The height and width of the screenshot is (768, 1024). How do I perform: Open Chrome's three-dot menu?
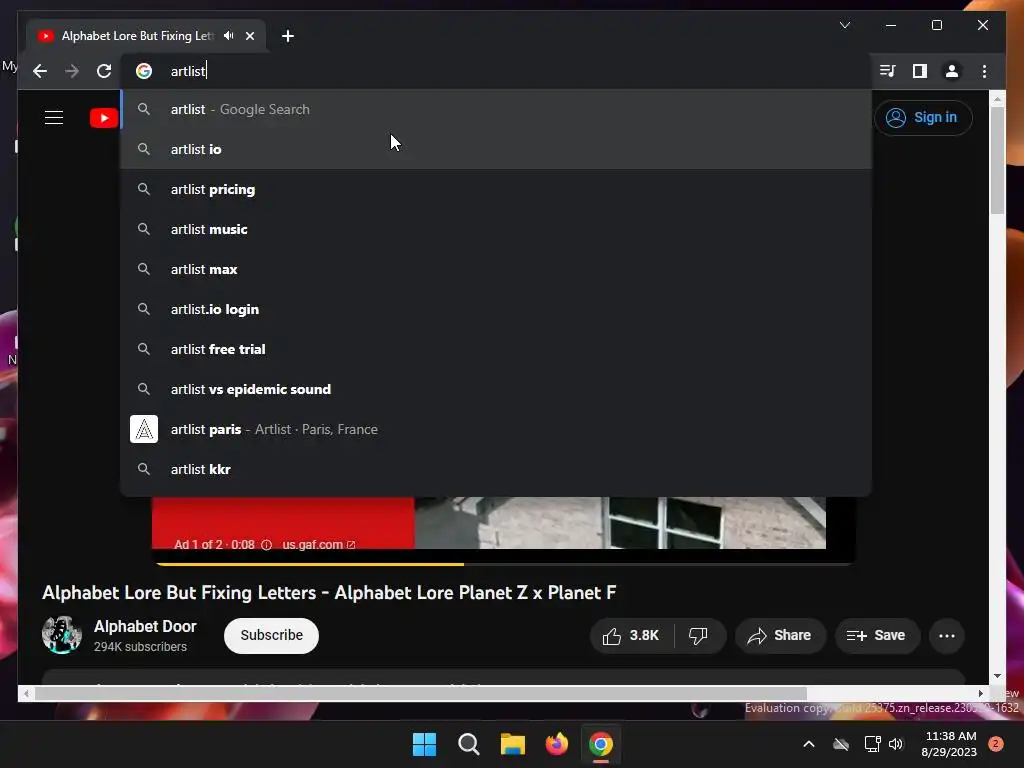[x=985, y=71]
